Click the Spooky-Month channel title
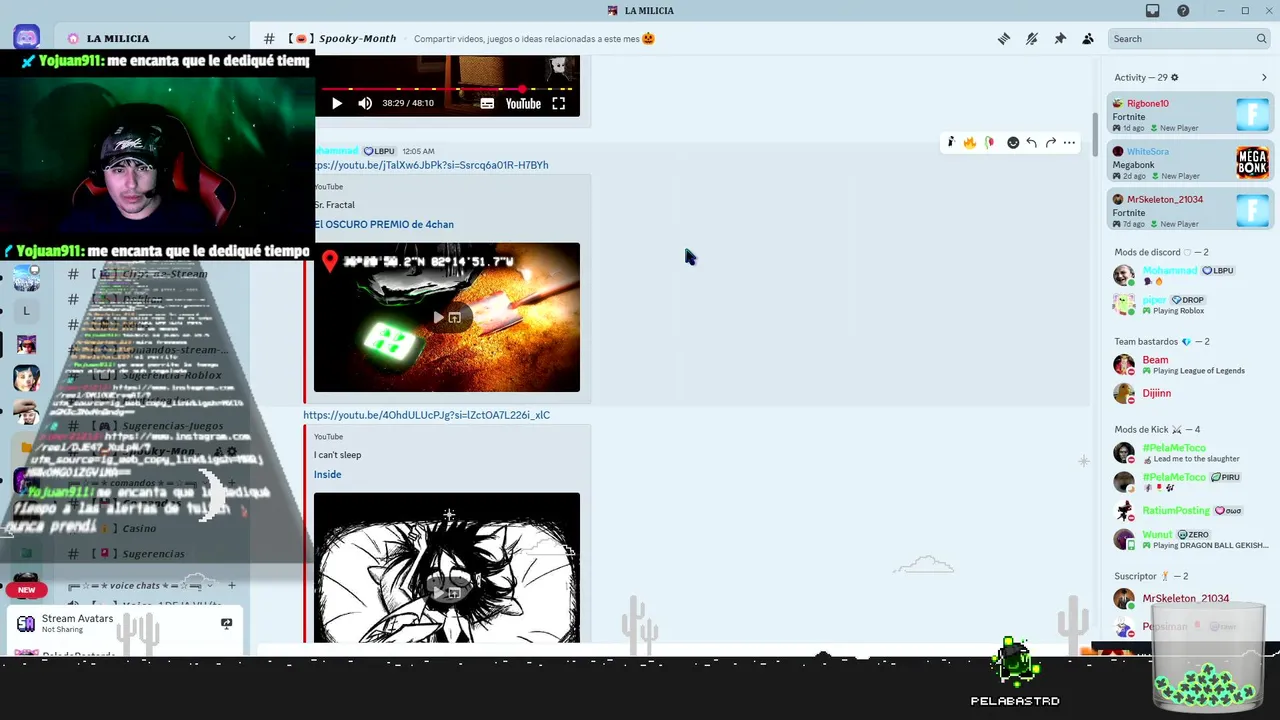This screenshot has height=720, width=1280. 358,39
